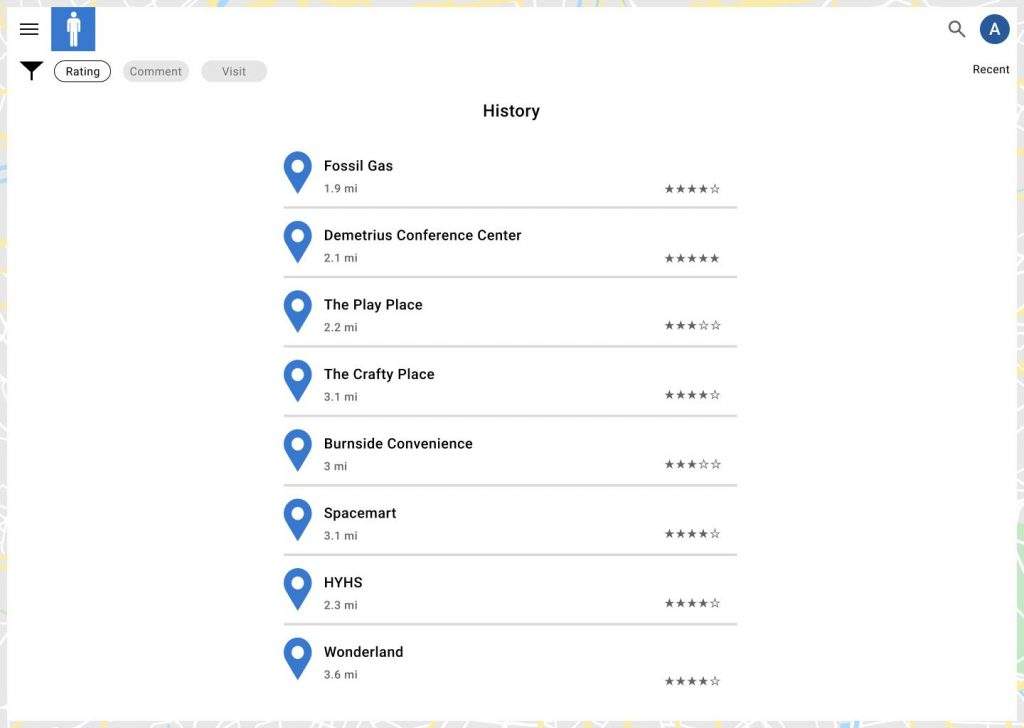Screen dimensions: 1024x728
Task: Open search with the magnifier icon
Action: point(956,29)
